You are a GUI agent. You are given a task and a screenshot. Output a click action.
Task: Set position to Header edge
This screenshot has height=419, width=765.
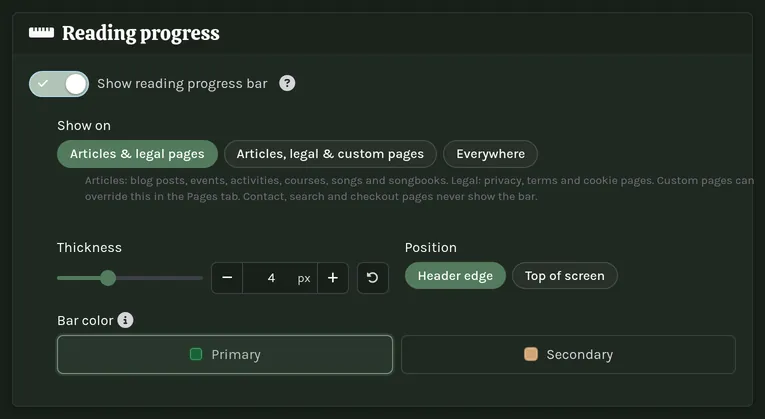(455, 276)
